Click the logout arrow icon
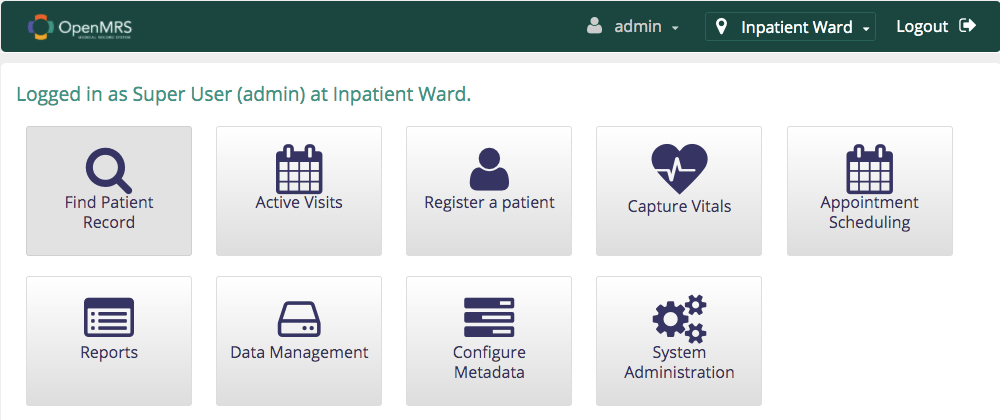 (x=967, y=26)
